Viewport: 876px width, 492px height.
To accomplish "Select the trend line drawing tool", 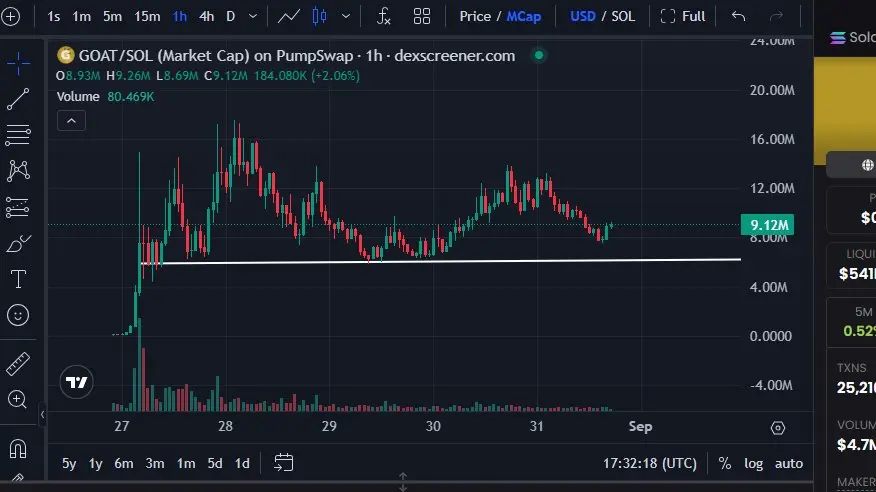I will click(x=18, y=99).
